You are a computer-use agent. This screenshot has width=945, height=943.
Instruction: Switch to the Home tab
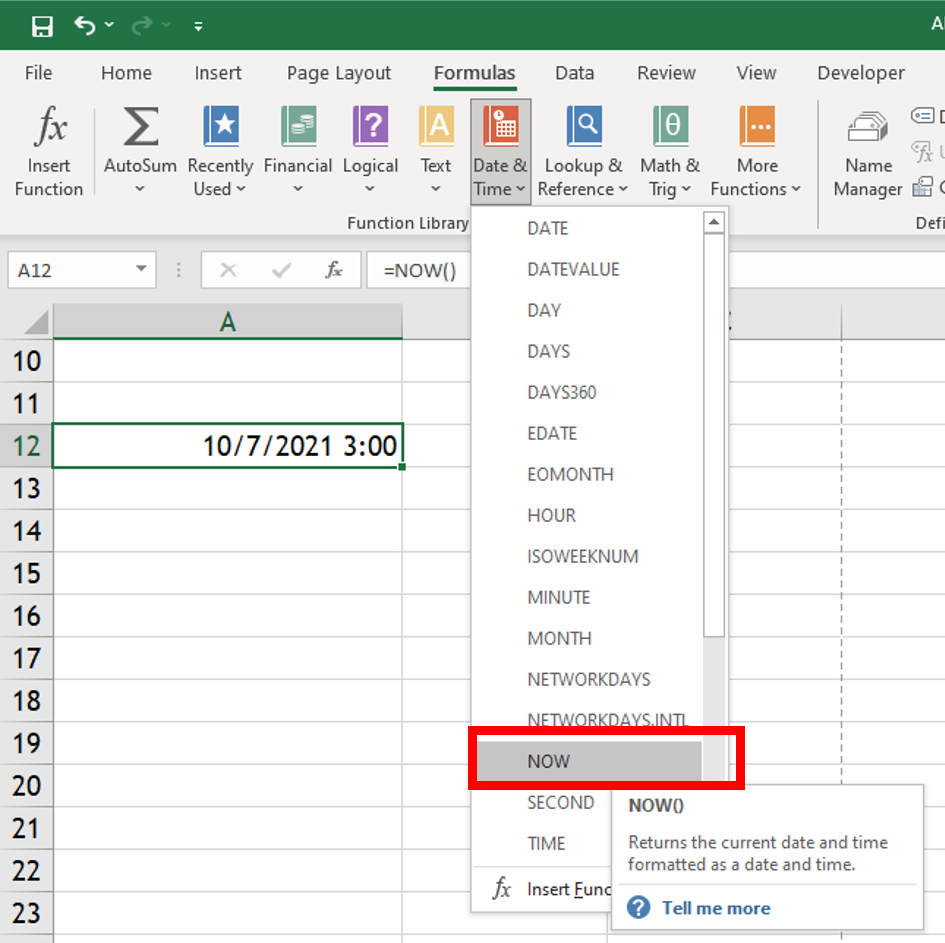point(127,73)
